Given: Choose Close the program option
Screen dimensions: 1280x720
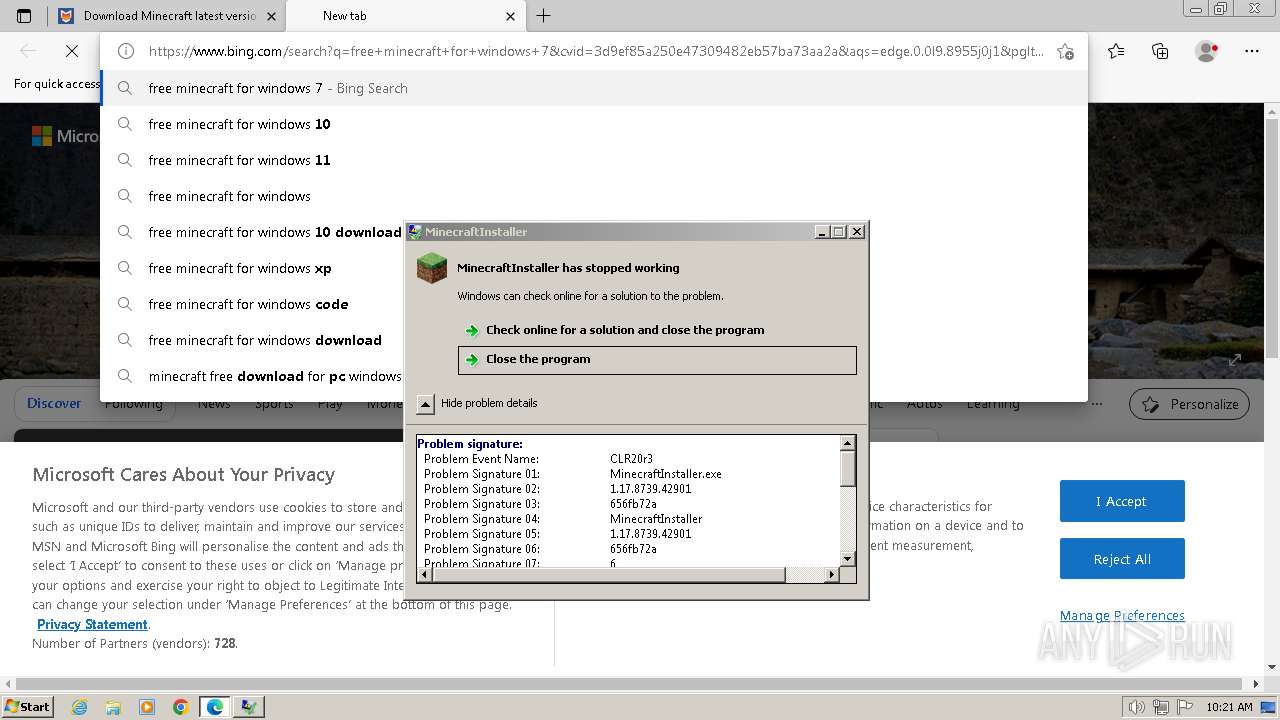Looking at the screenshot, I should click(x=657, y=360).
